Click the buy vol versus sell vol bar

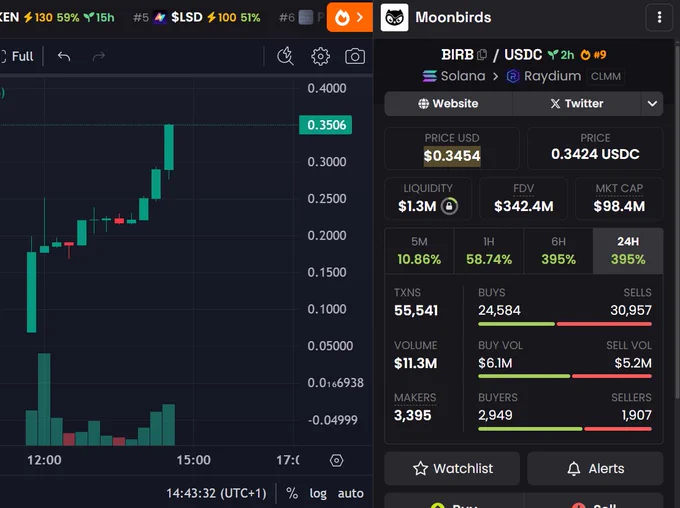(565, 376)
